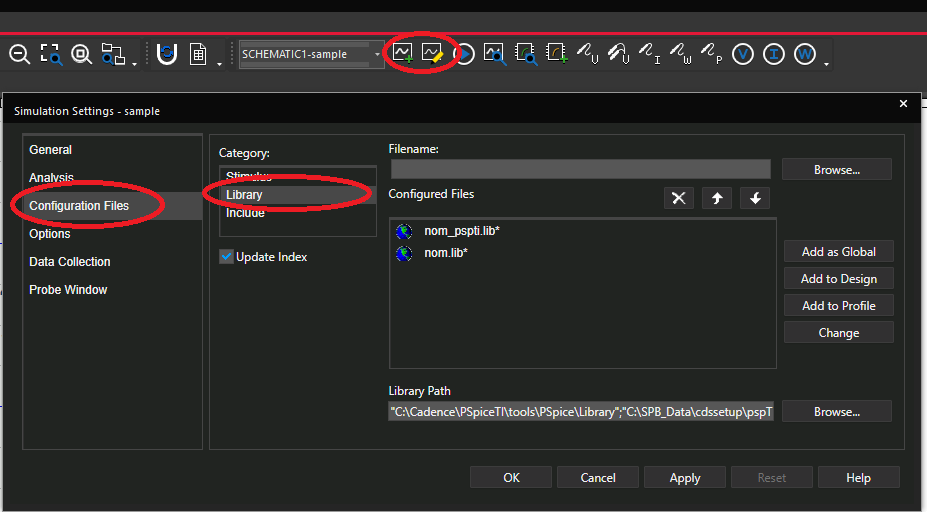
Task: Select Configuration Files section
Action: pyautogui.click(x=112, y=206)
